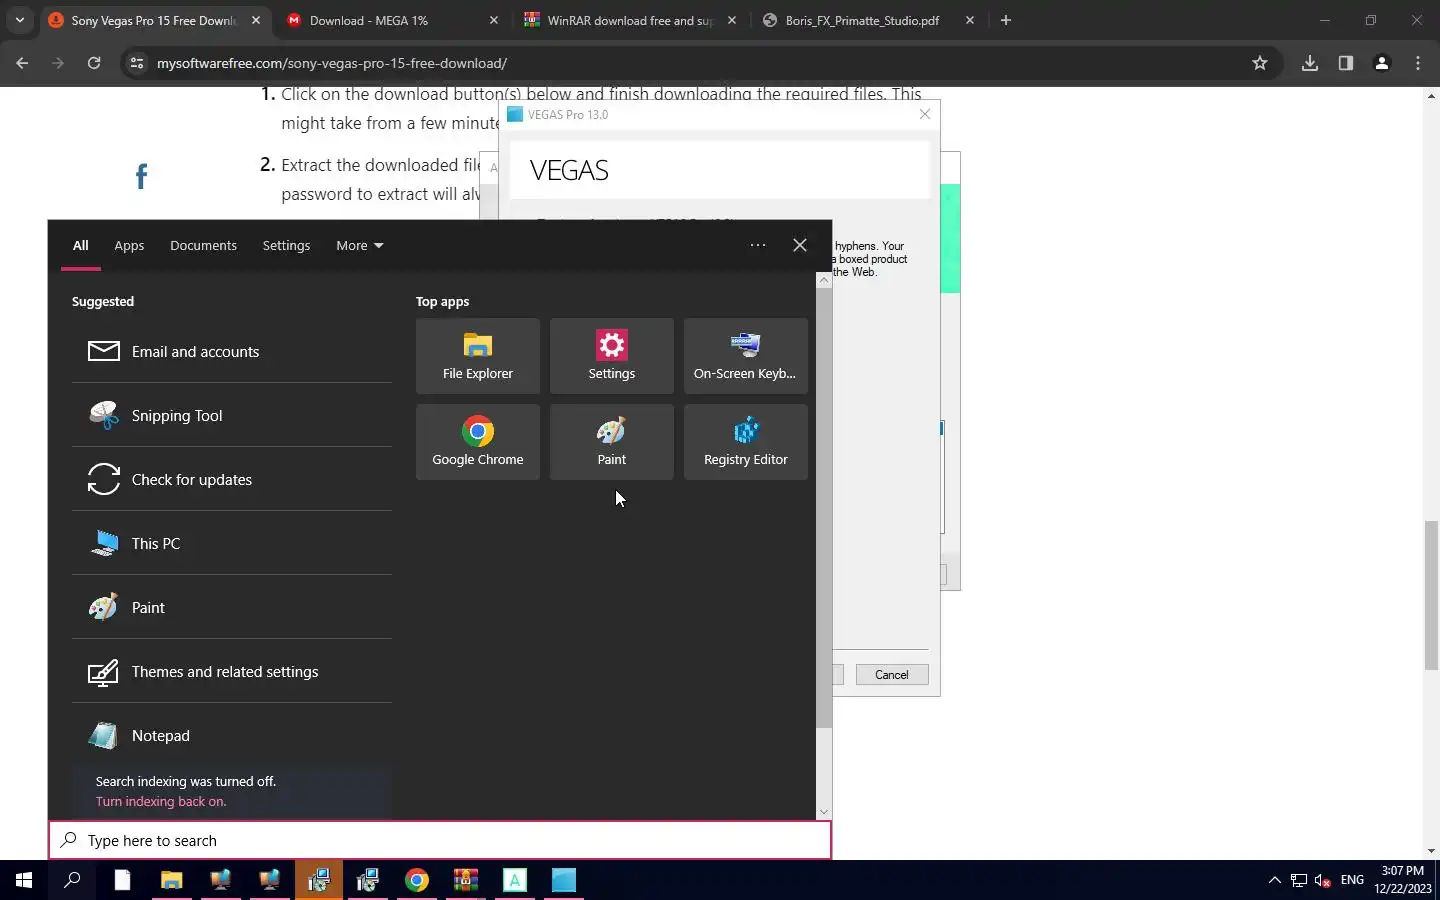Close the Download - MEGA tab

click(494, 20)
